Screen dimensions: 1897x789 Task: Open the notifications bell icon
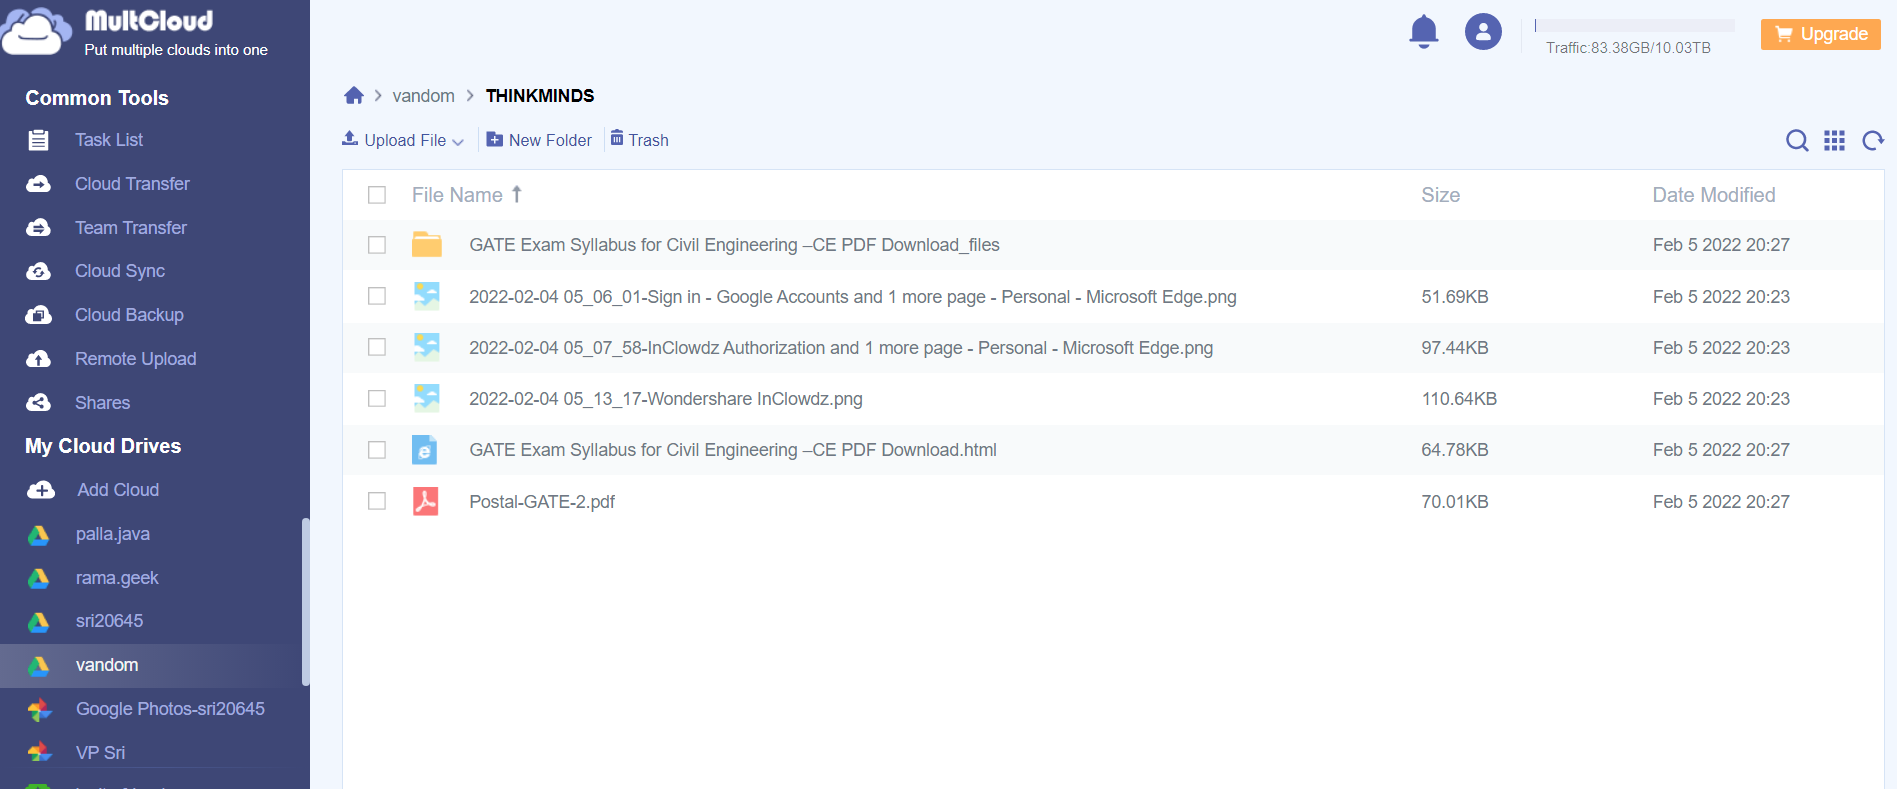pos(1423,32)
